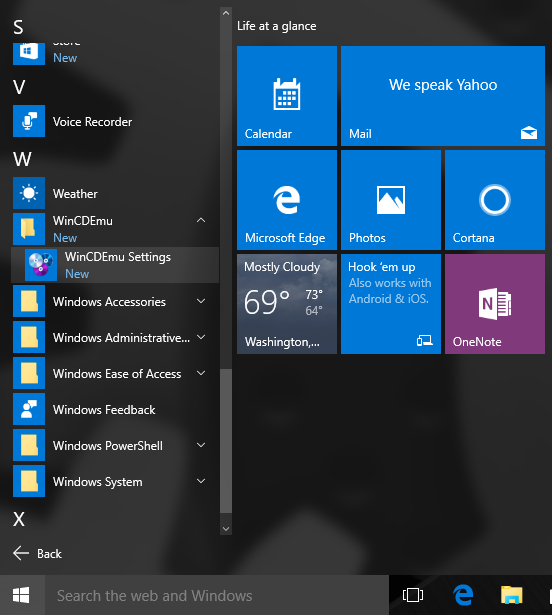Click the letter W section header

pyautogui.click(x=22, y=159)
